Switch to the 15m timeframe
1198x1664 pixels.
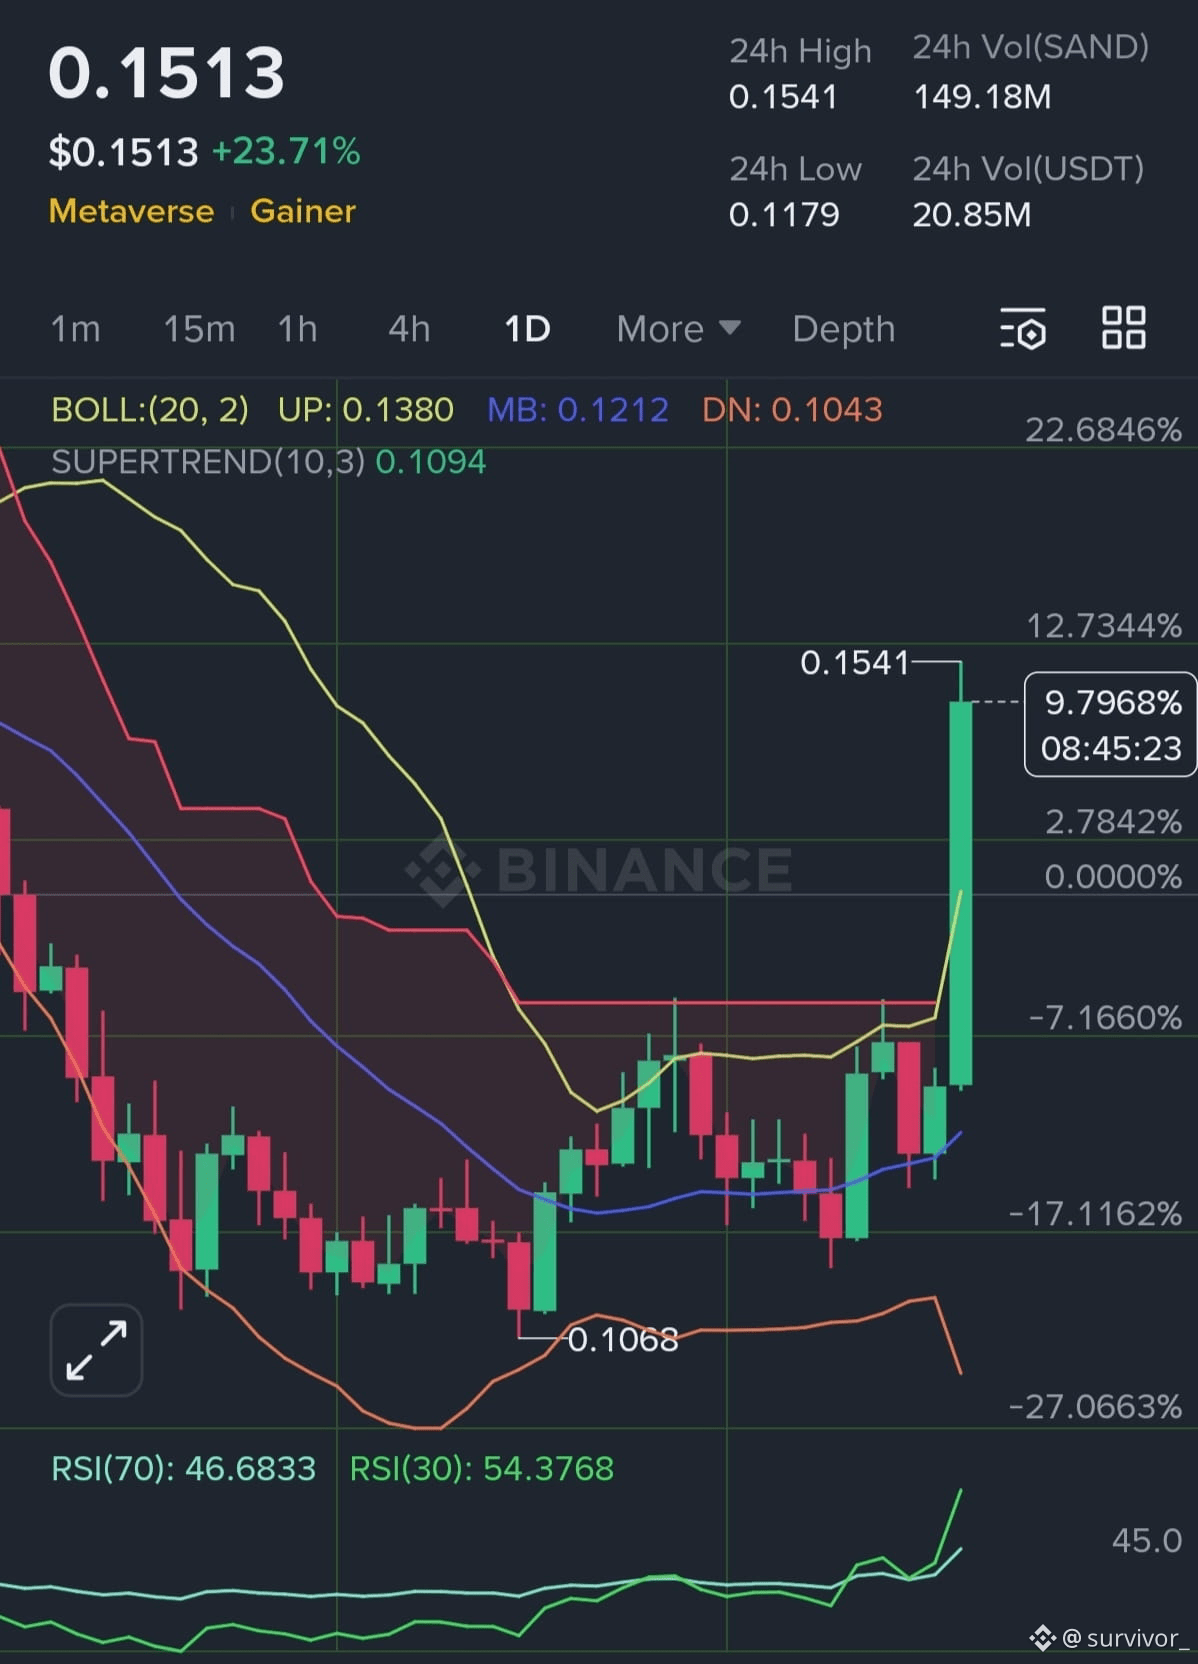(199, 329)
